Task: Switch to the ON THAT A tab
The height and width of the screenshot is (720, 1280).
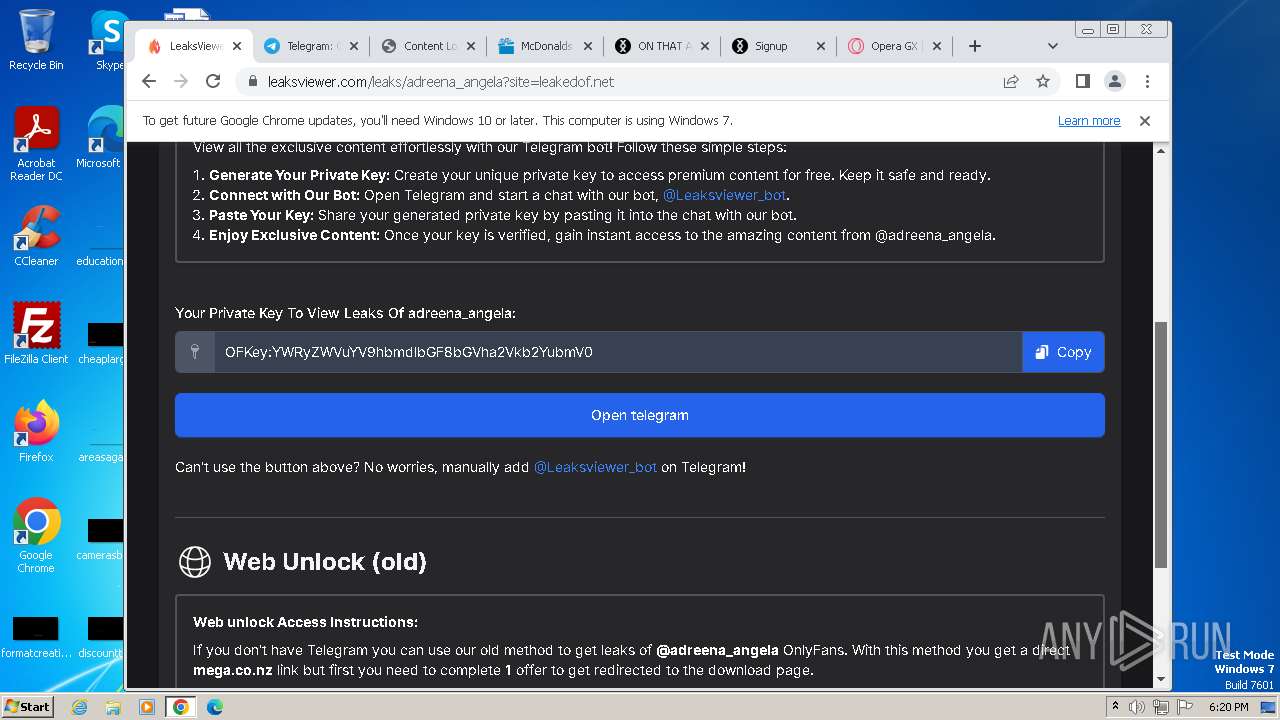Action: 661,46
